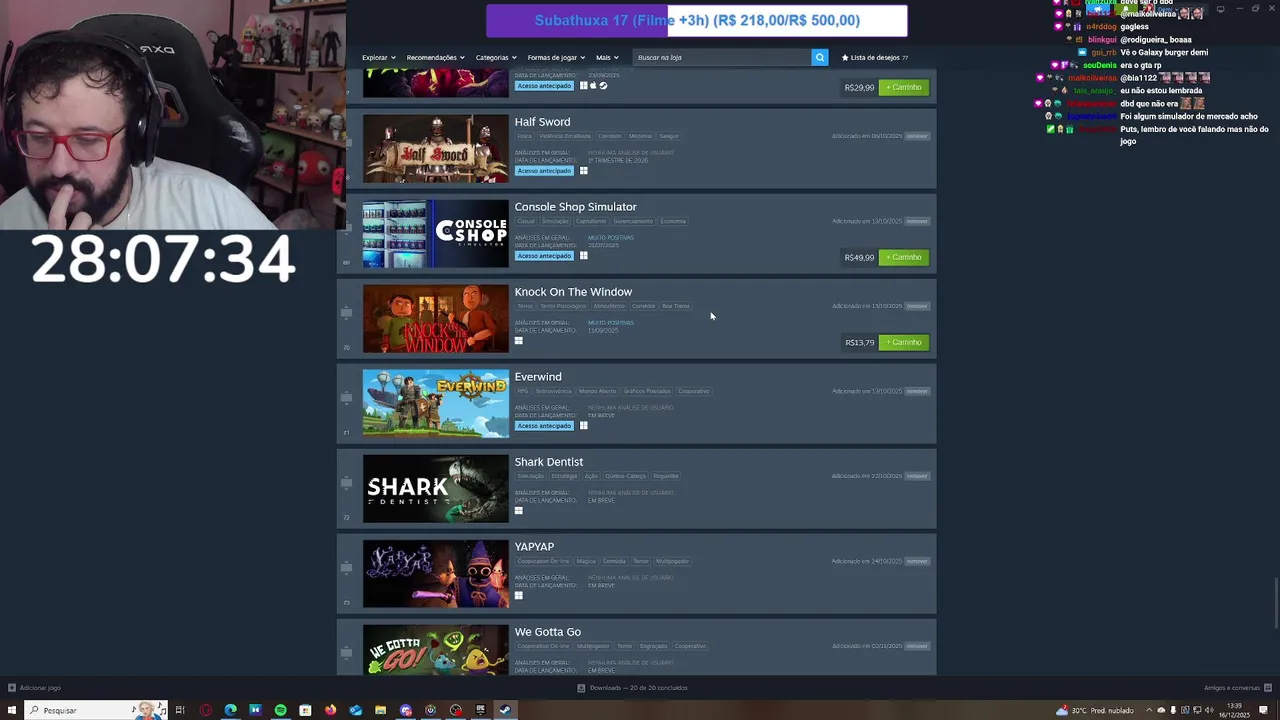Remove Everwind from wishlist

pyautogui.click(x=917, y=391)
